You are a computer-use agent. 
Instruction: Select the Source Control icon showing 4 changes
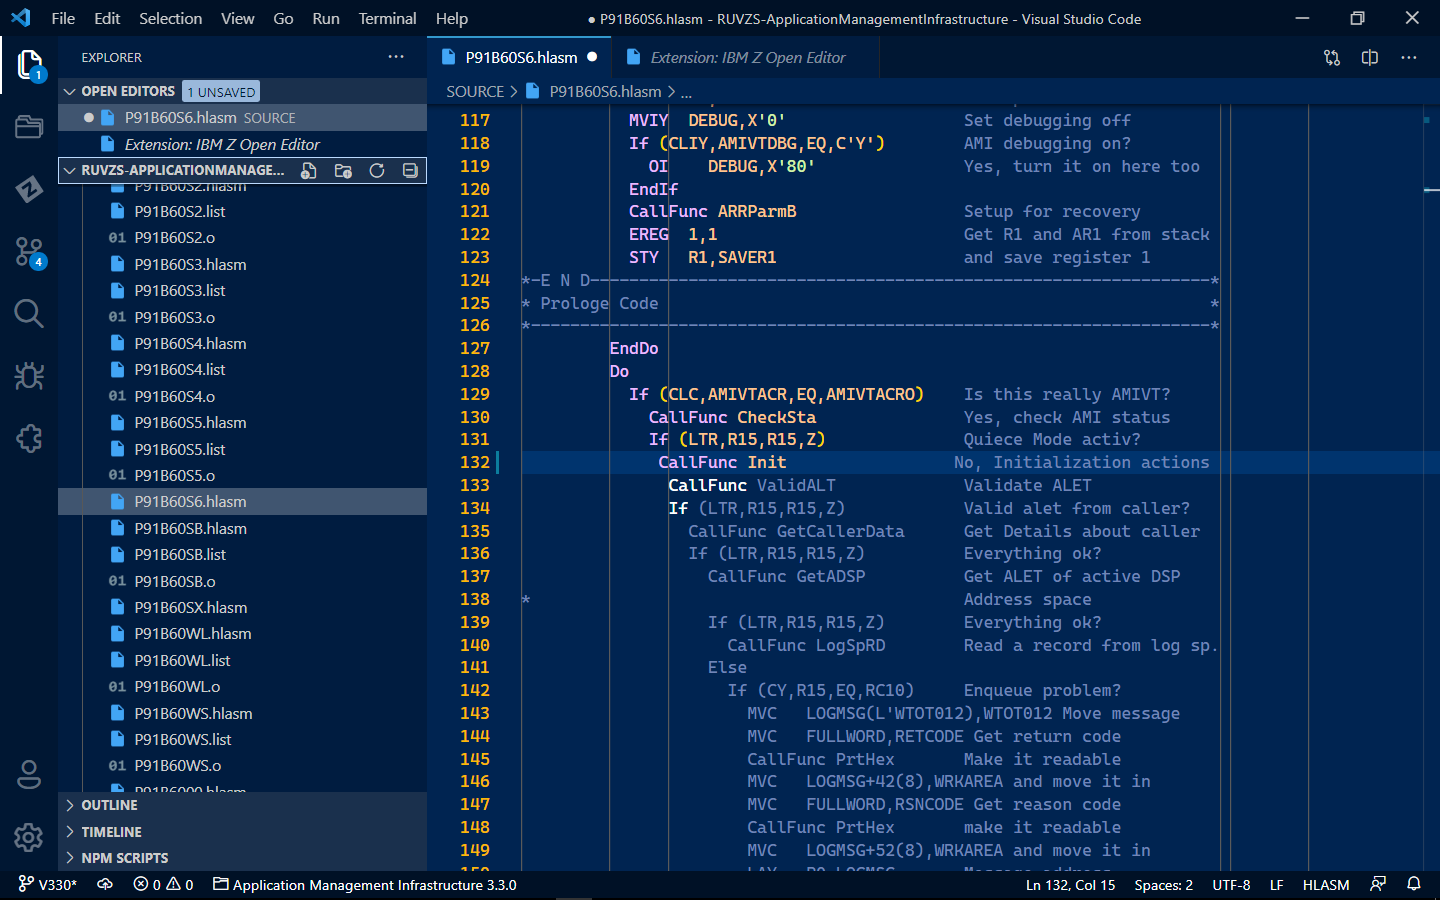pyautogui.click(x=30, y=252)
